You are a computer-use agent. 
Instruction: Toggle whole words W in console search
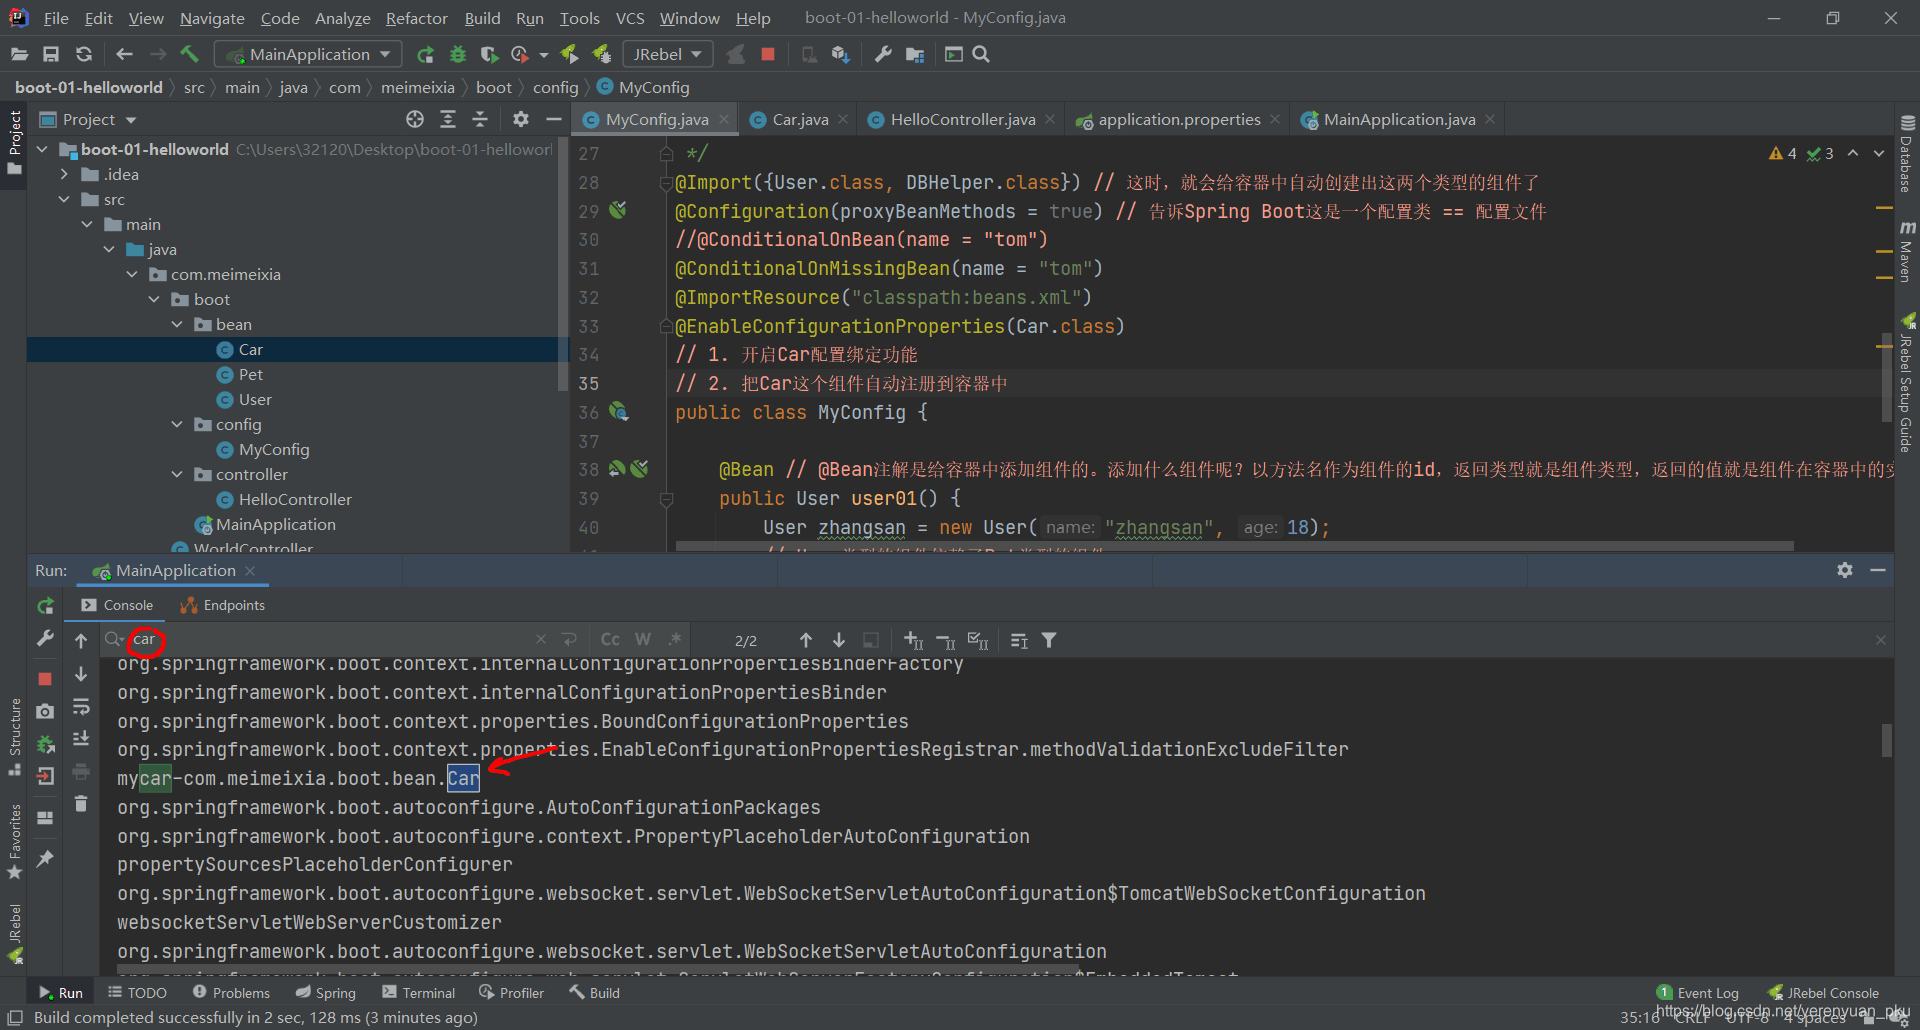[x=643, y=640]
